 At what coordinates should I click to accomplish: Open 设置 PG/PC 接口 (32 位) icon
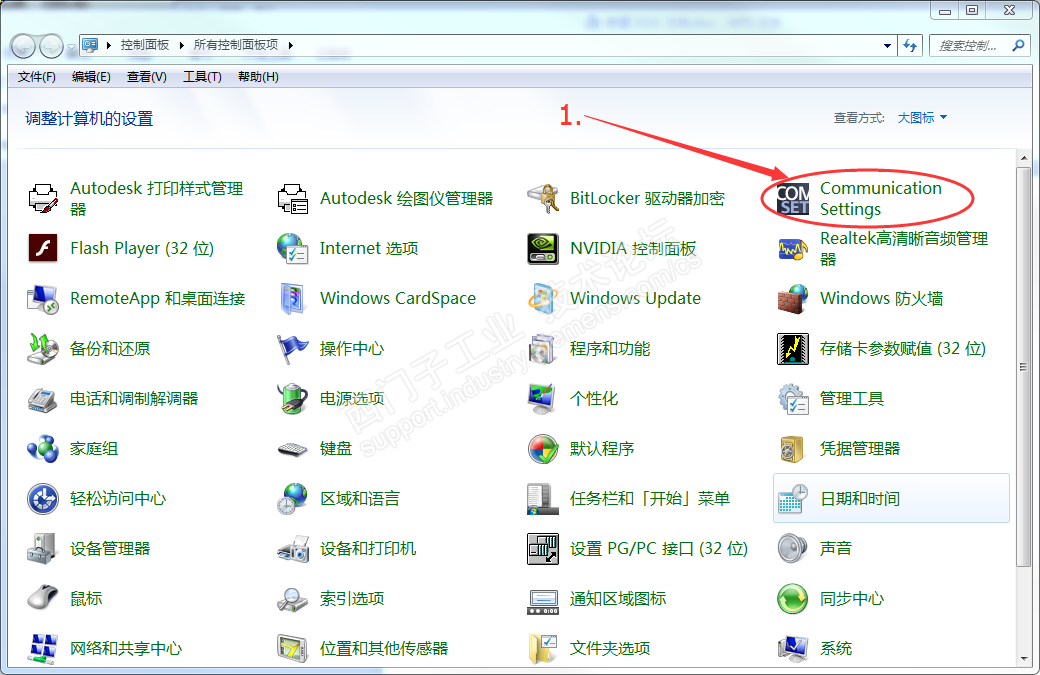click(543, 549)
